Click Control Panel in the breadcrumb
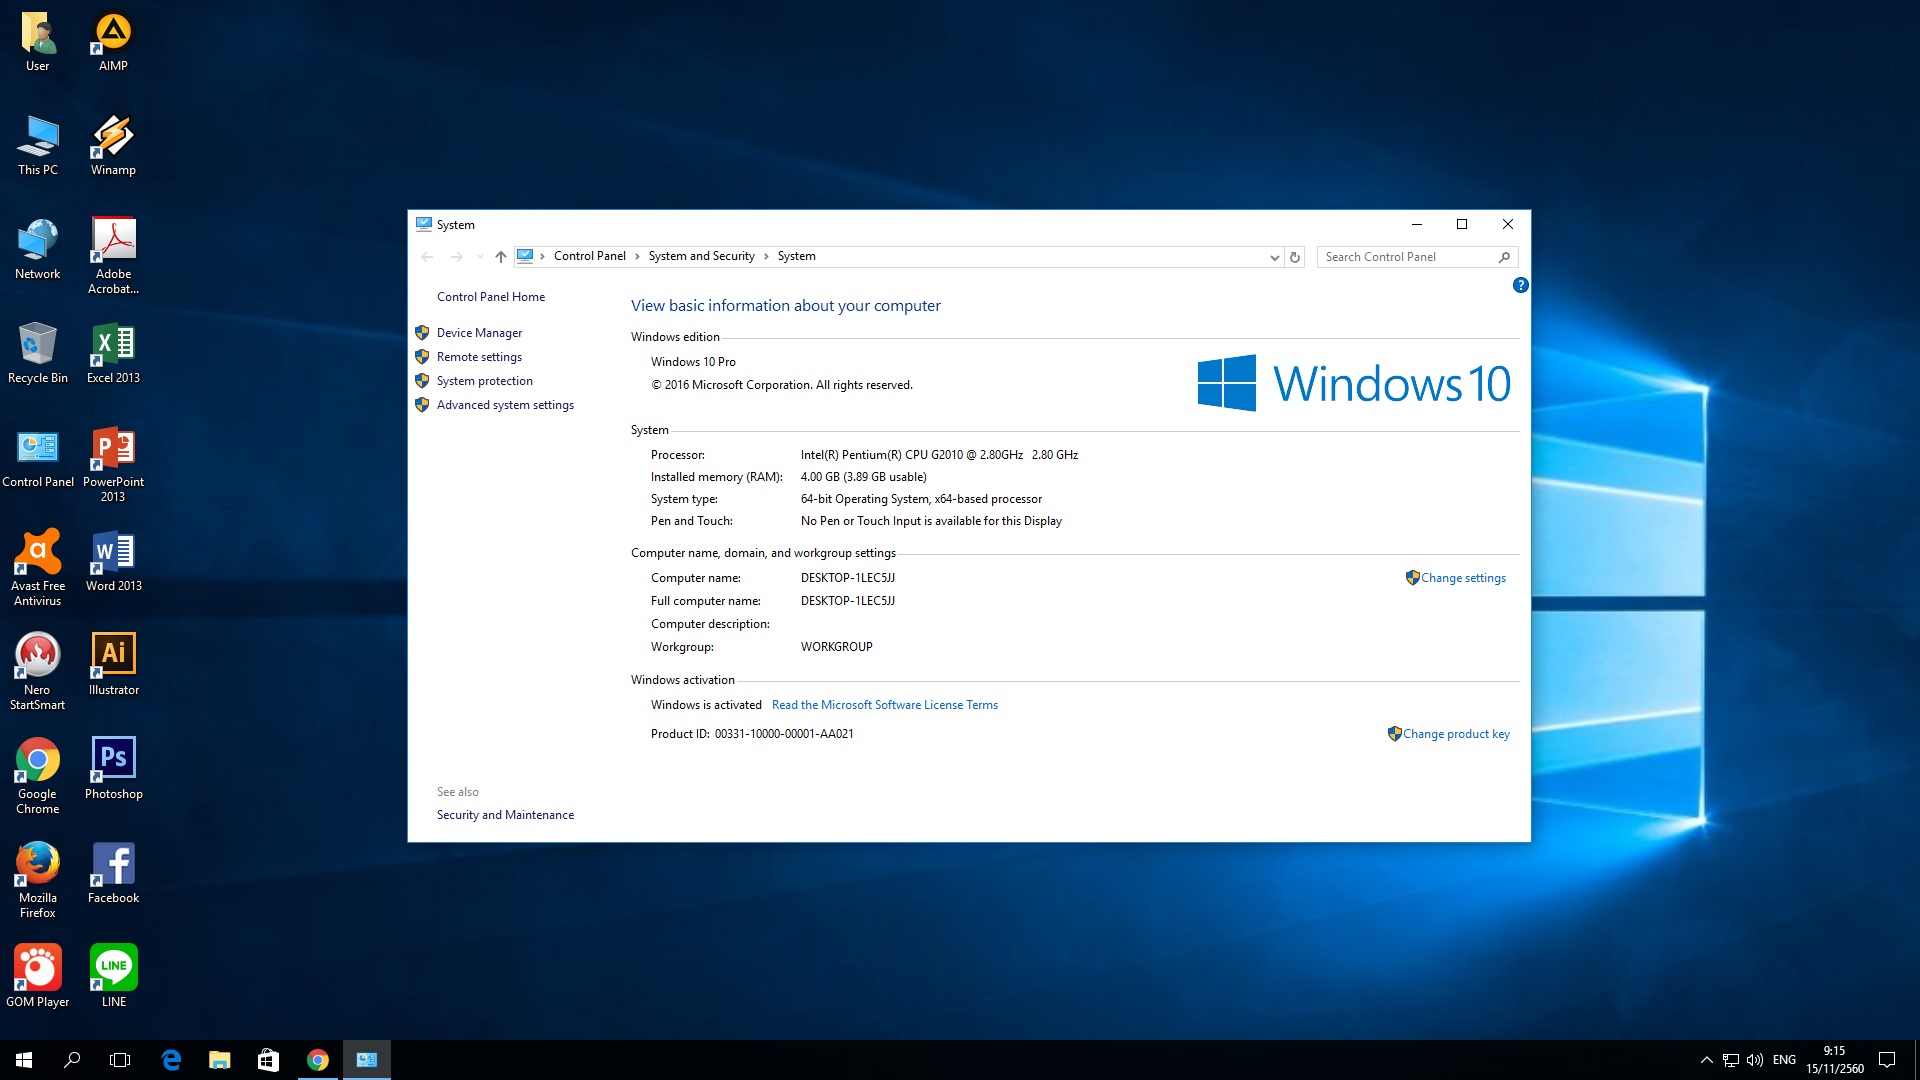The width and height of the screenshot is (1920, 1080). [589, 256]
